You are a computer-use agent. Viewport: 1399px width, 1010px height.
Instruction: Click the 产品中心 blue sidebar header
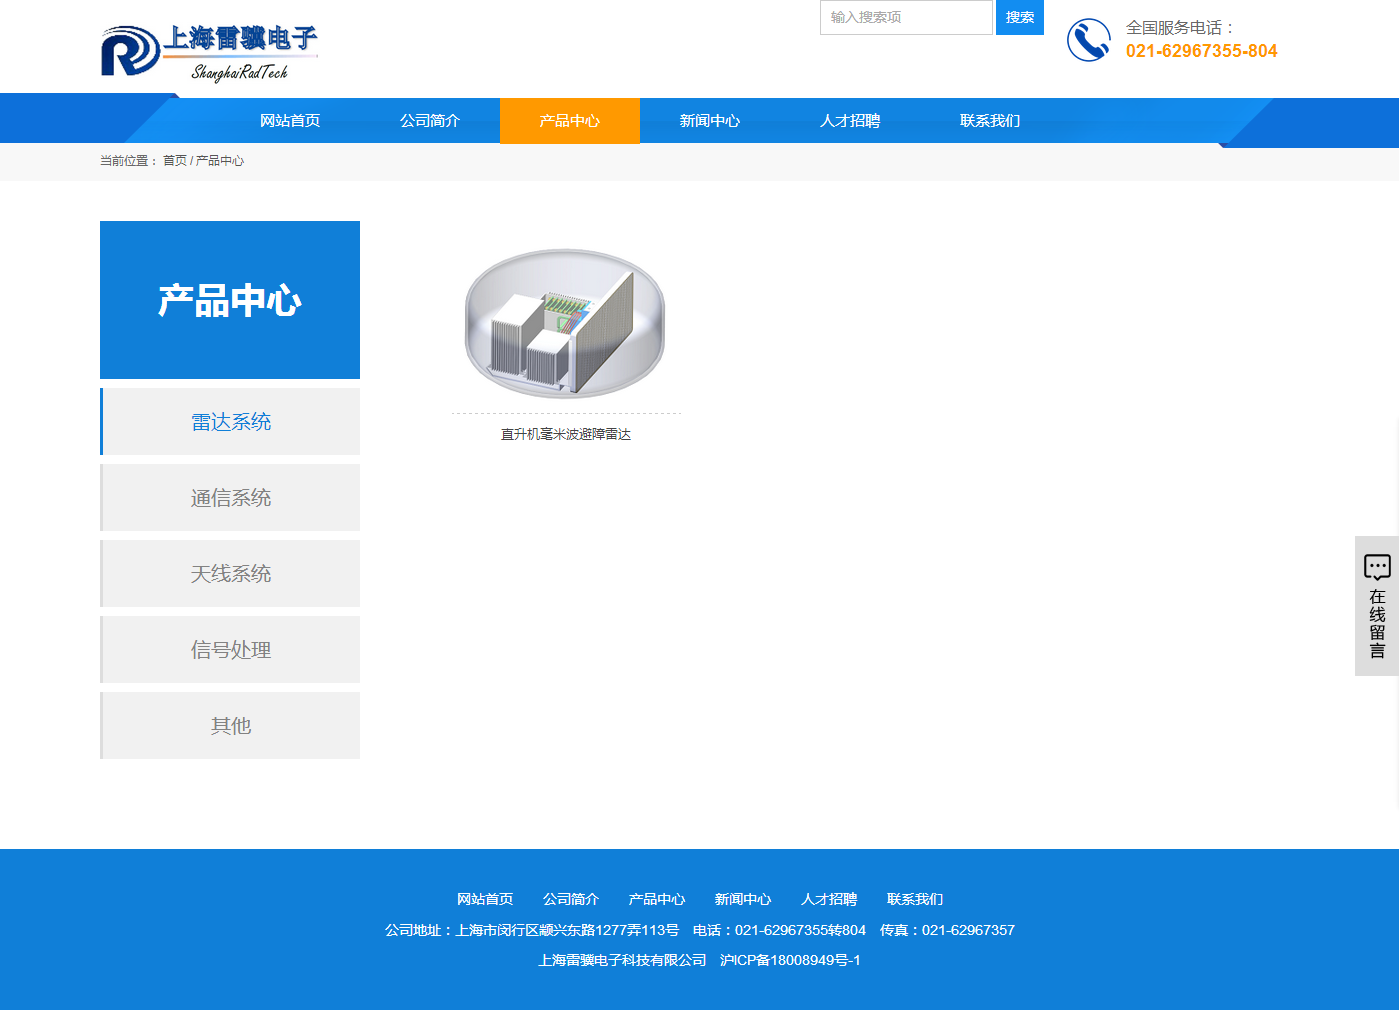230,300
